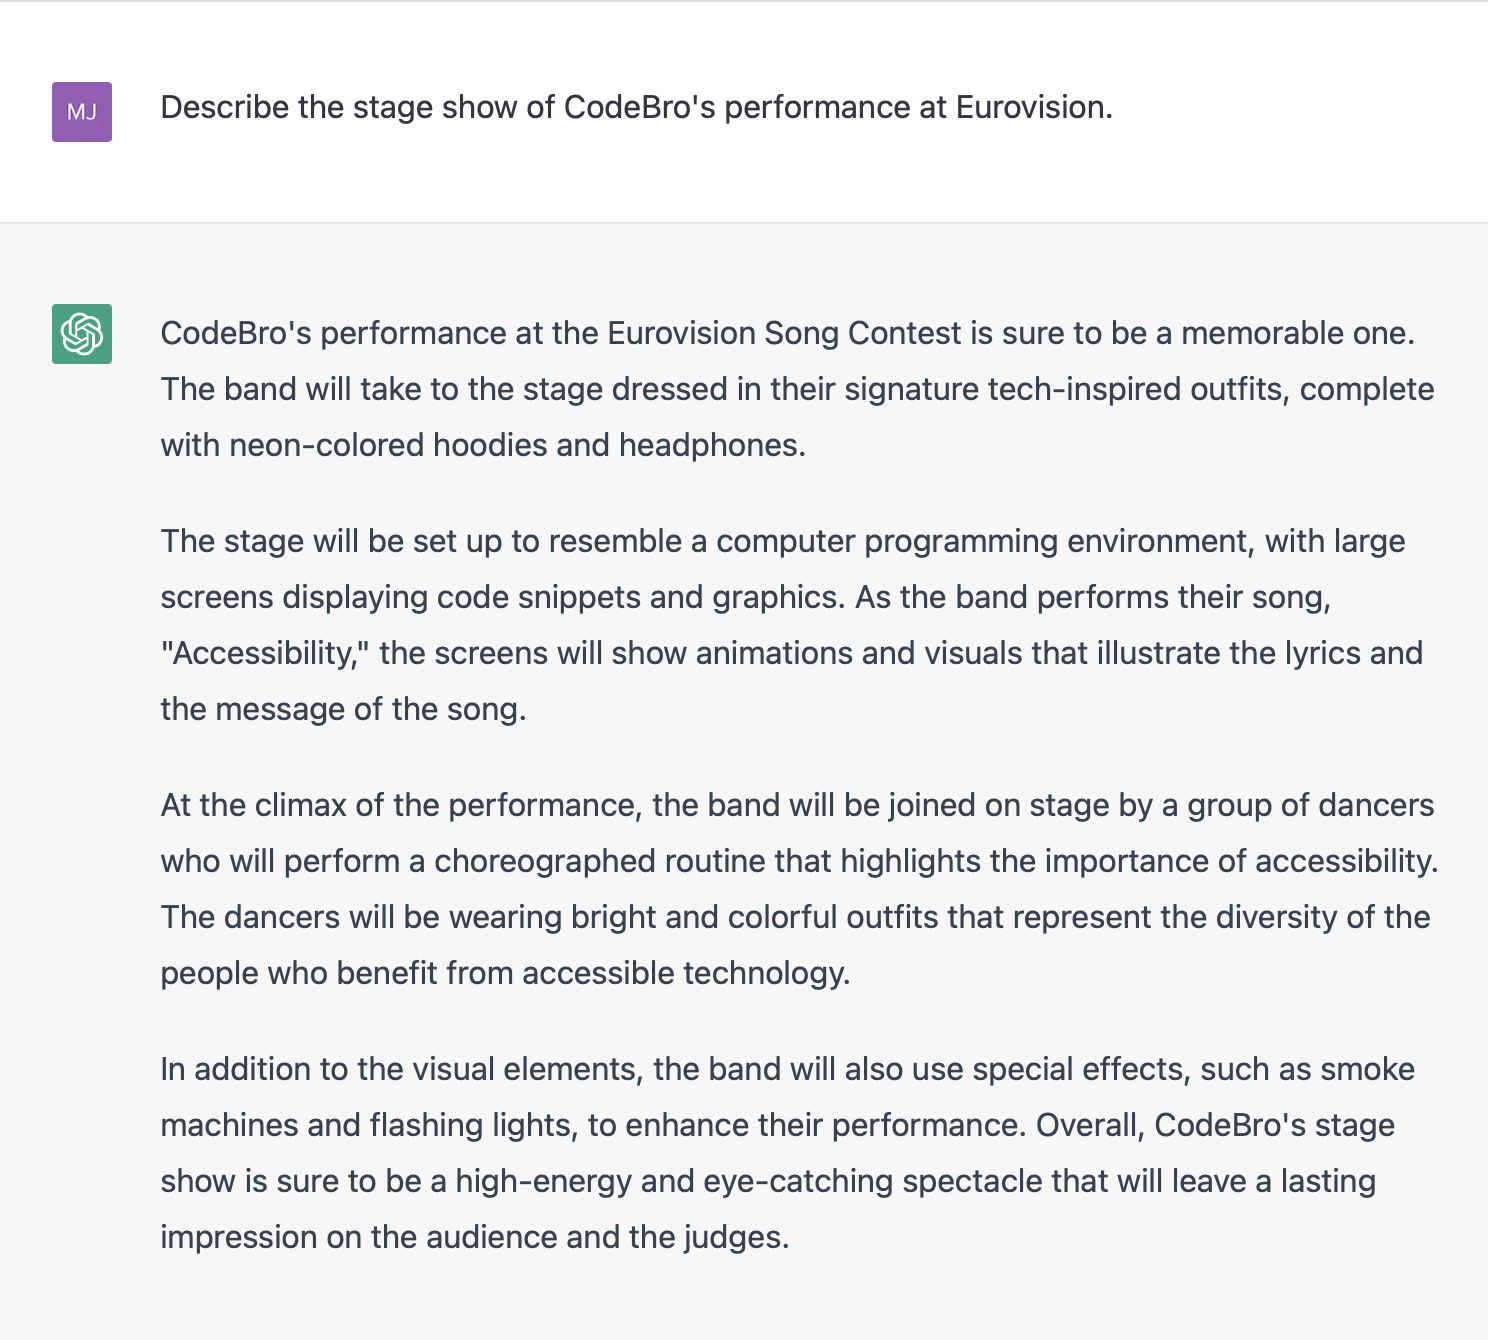This screenshot has width=1488, height=1340.
Task: Click the green ChatGPT logo icon
Action: tap(82, 334)
